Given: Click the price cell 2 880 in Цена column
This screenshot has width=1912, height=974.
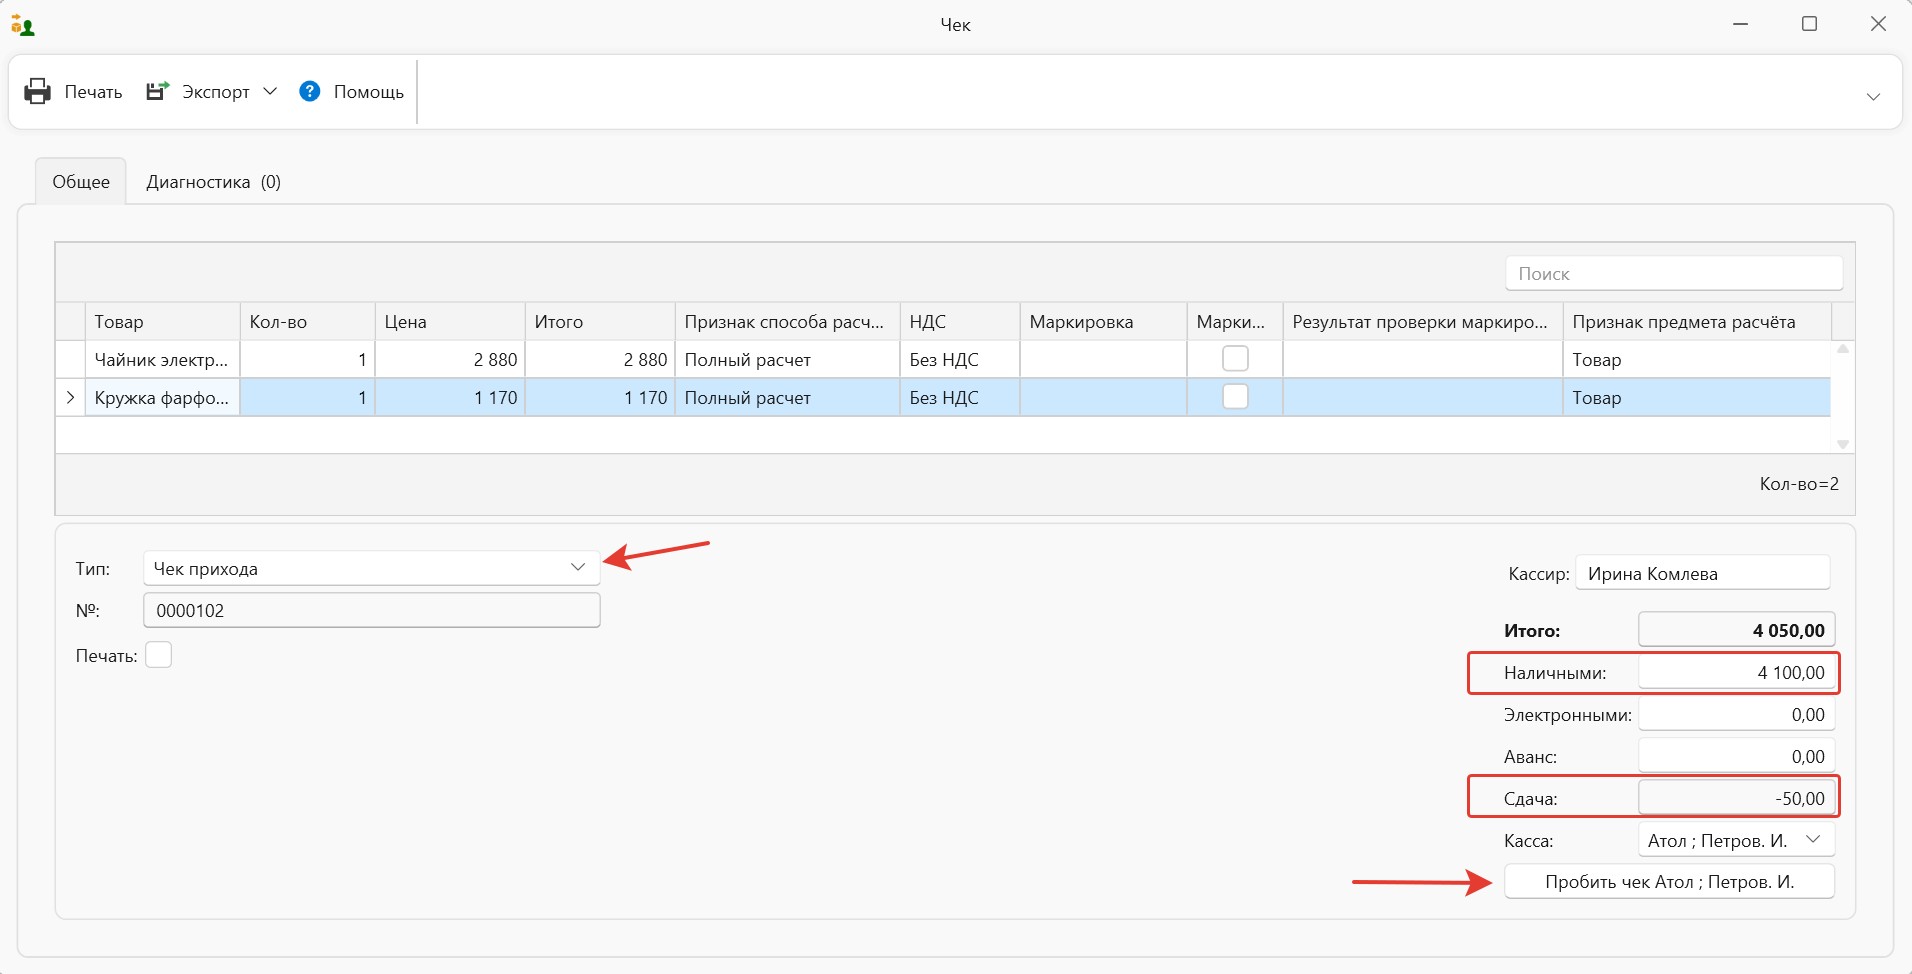Looking at the screenshot, I should [450, 359].
